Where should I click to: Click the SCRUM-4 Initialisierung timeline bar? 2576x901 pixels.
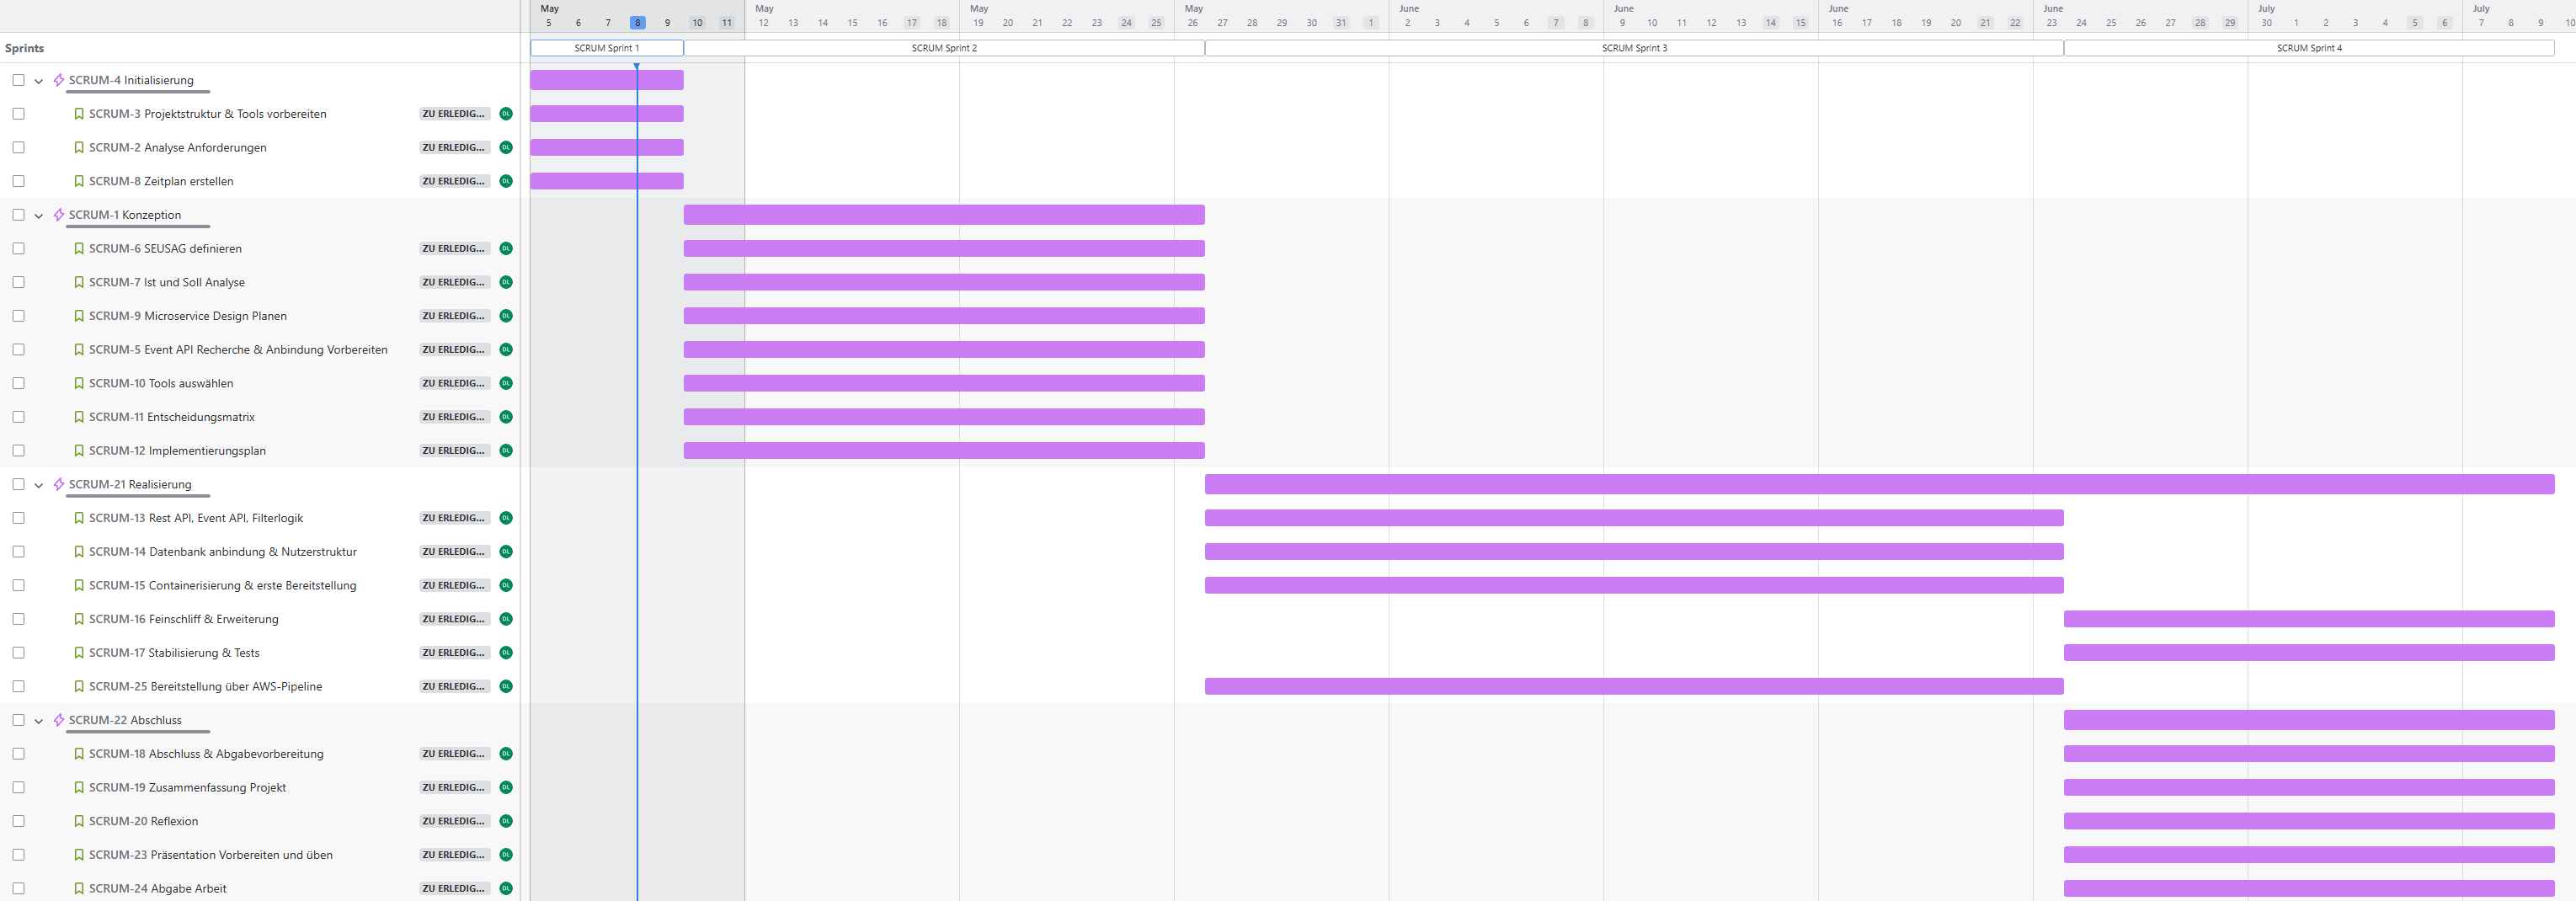607,80
